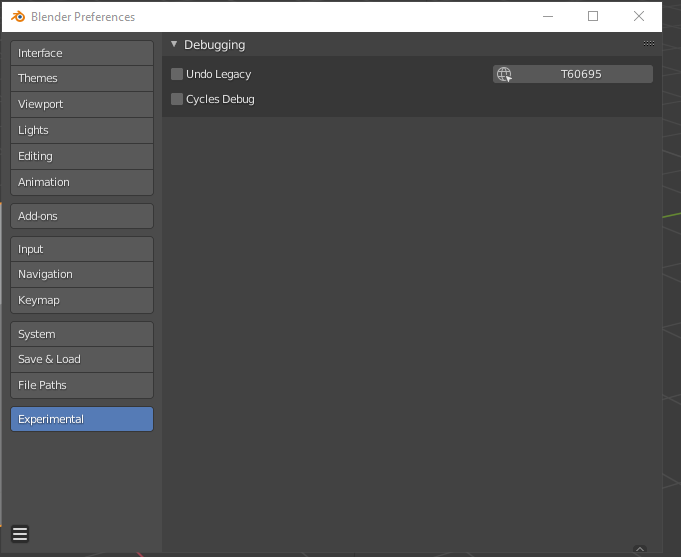Select the Experimental tab
This screenshot has width=681, height=557.
(82, 419)
